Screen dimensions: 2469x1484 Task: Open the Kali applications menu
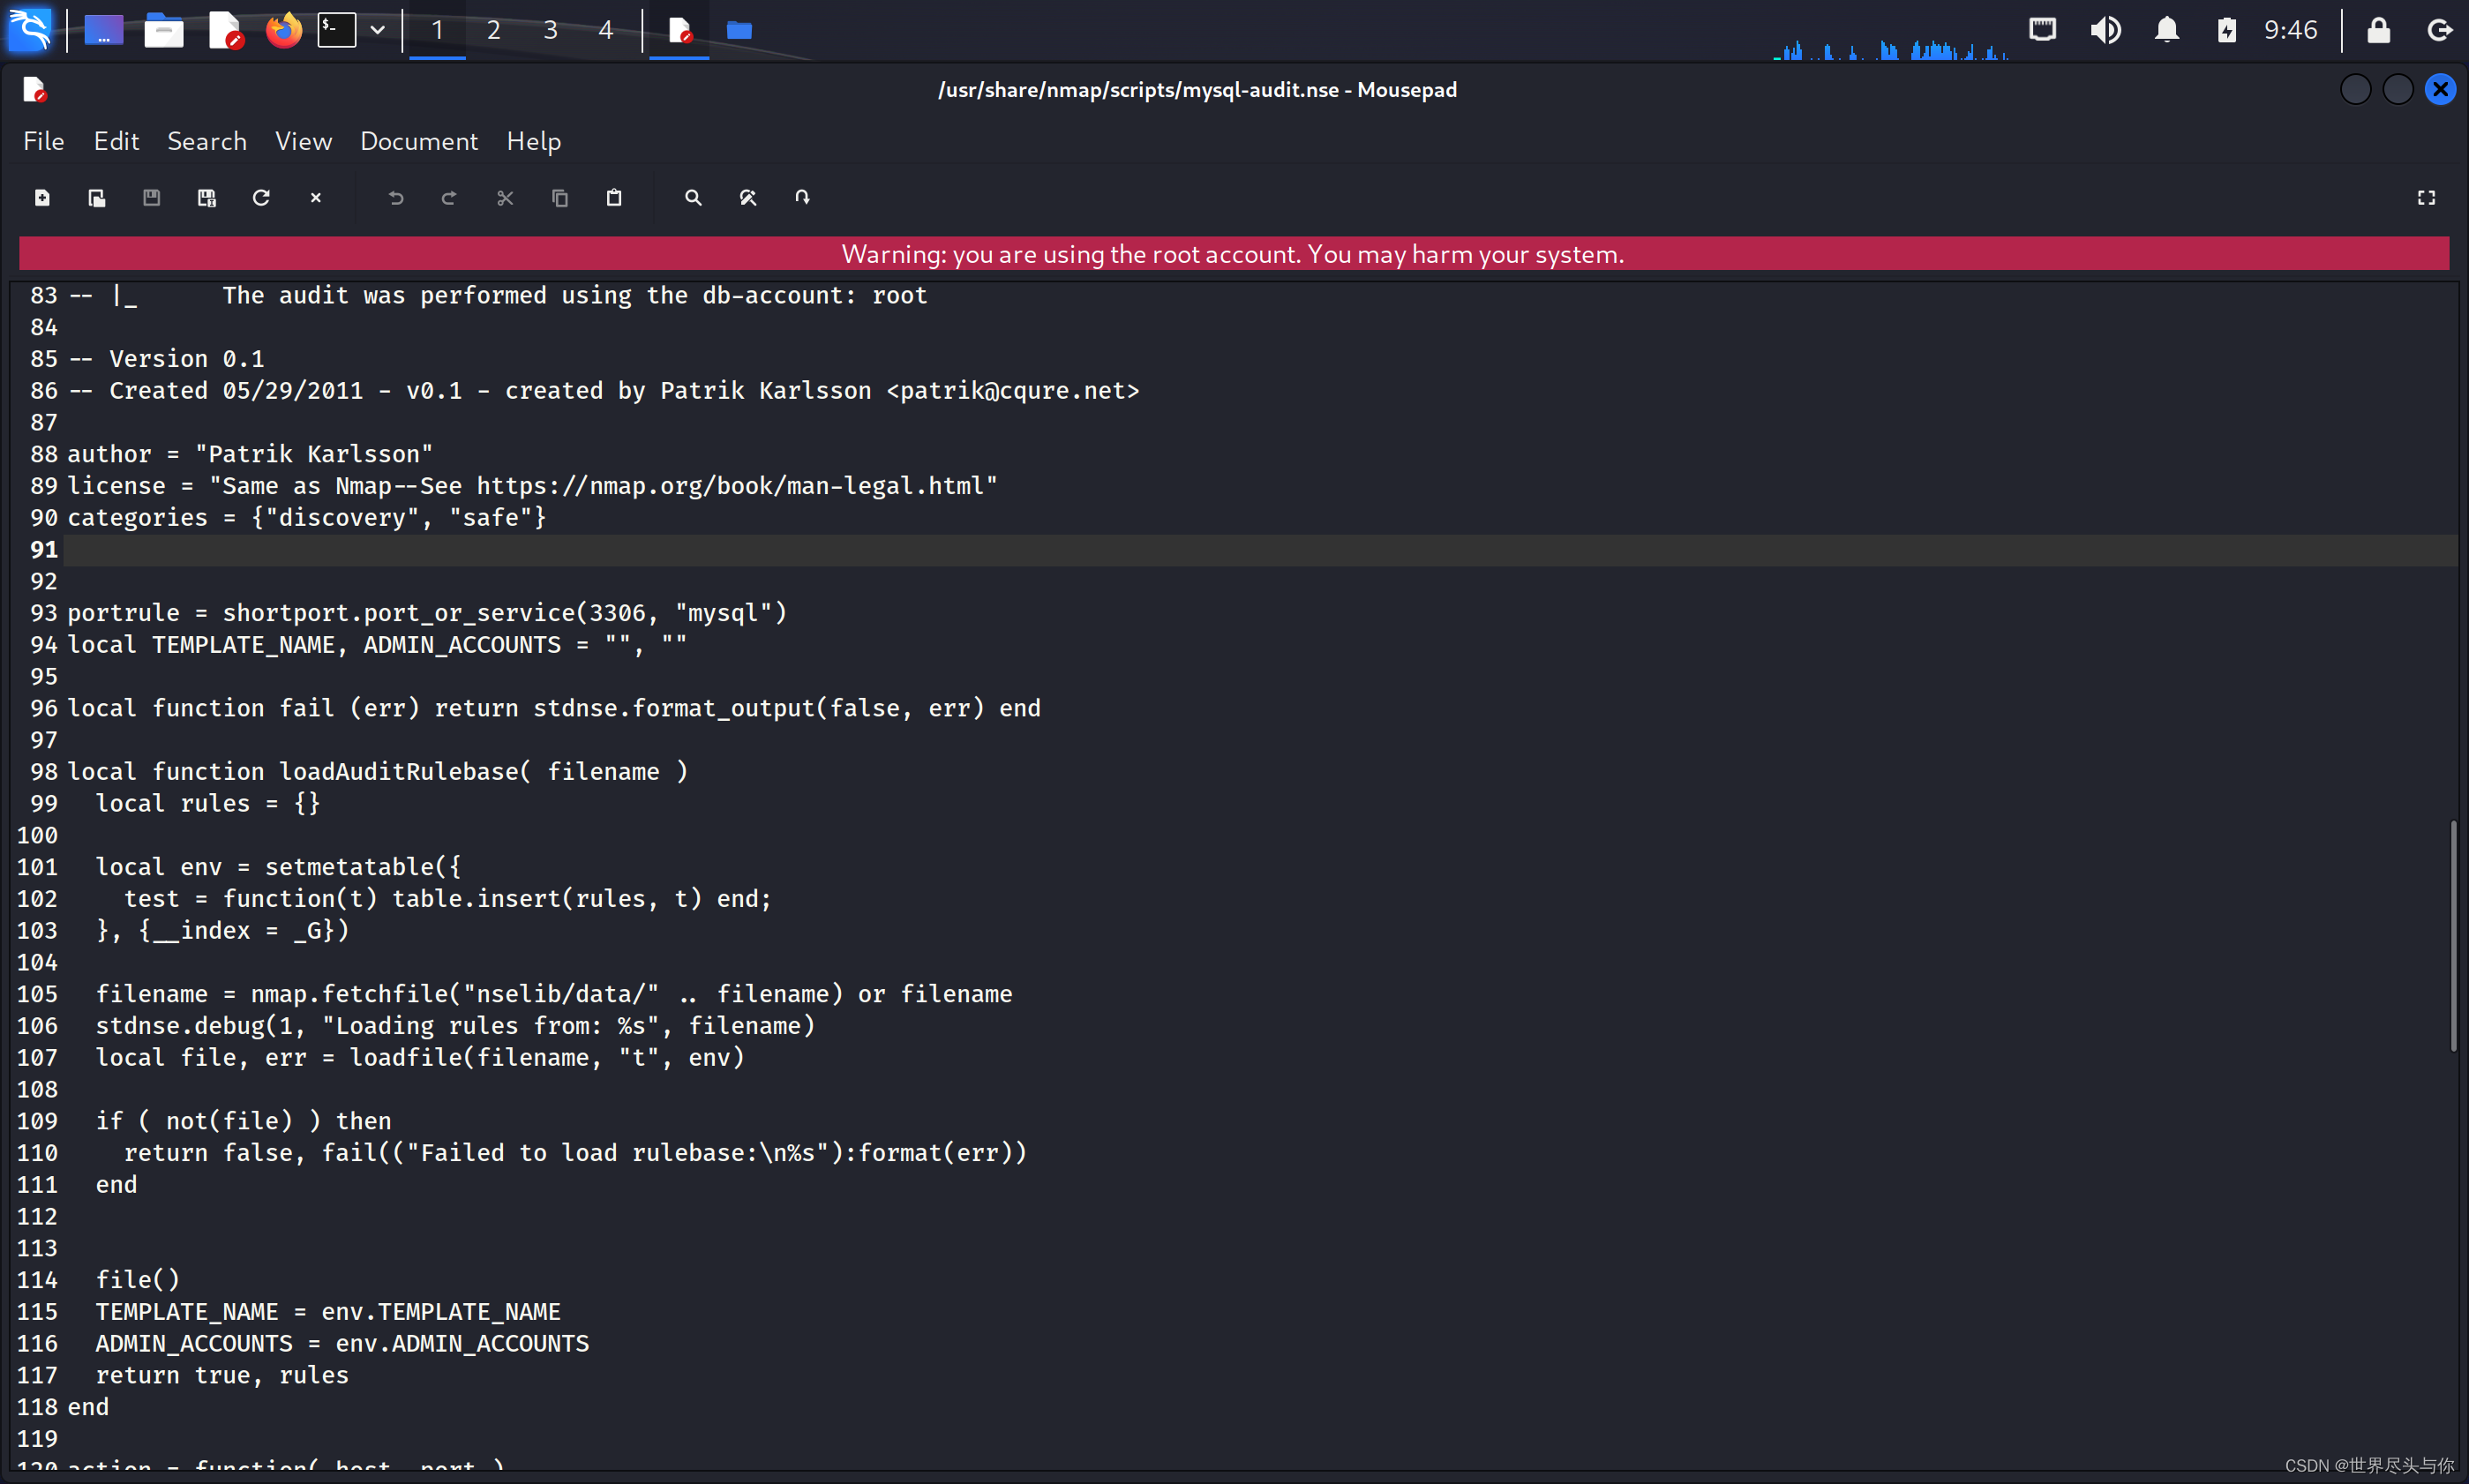(x=30, y=30)
